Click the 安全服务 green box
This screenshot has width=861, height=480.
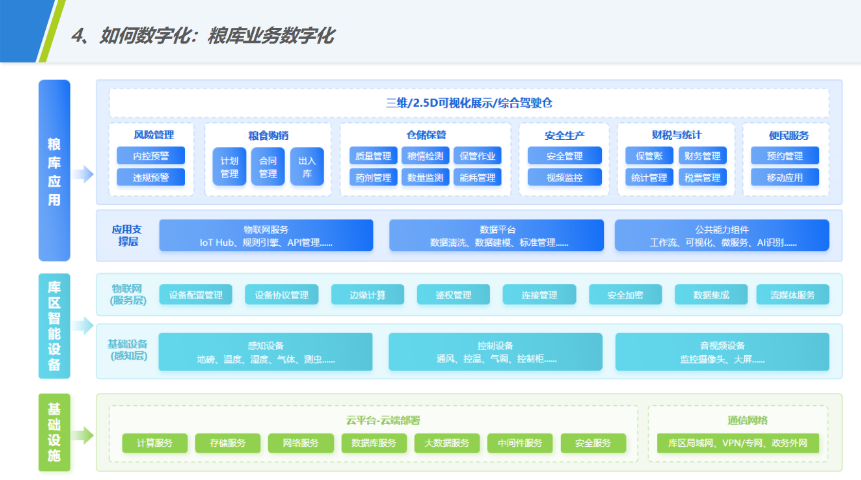tap(593, 443)
